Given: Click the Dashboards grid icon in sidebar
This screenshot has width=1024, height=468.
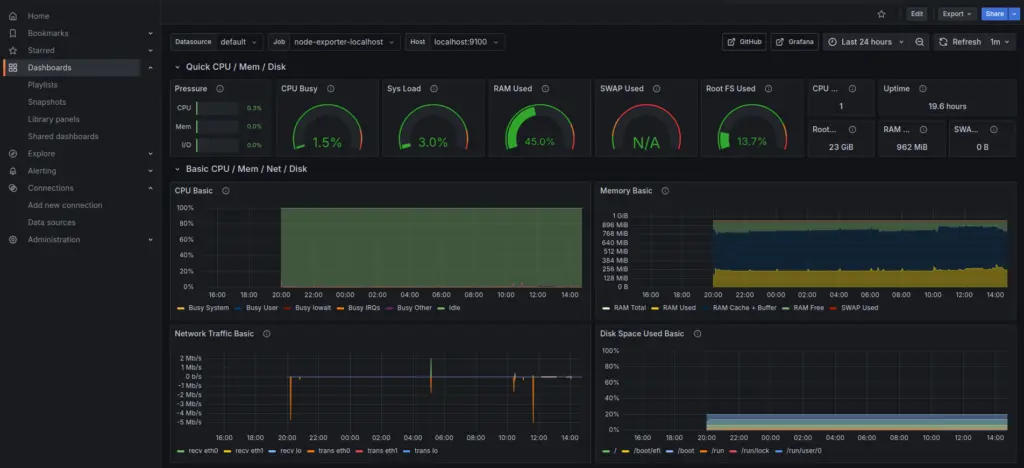Looking at the screenshot, I should pyautogui.click(x=13, y=68).
